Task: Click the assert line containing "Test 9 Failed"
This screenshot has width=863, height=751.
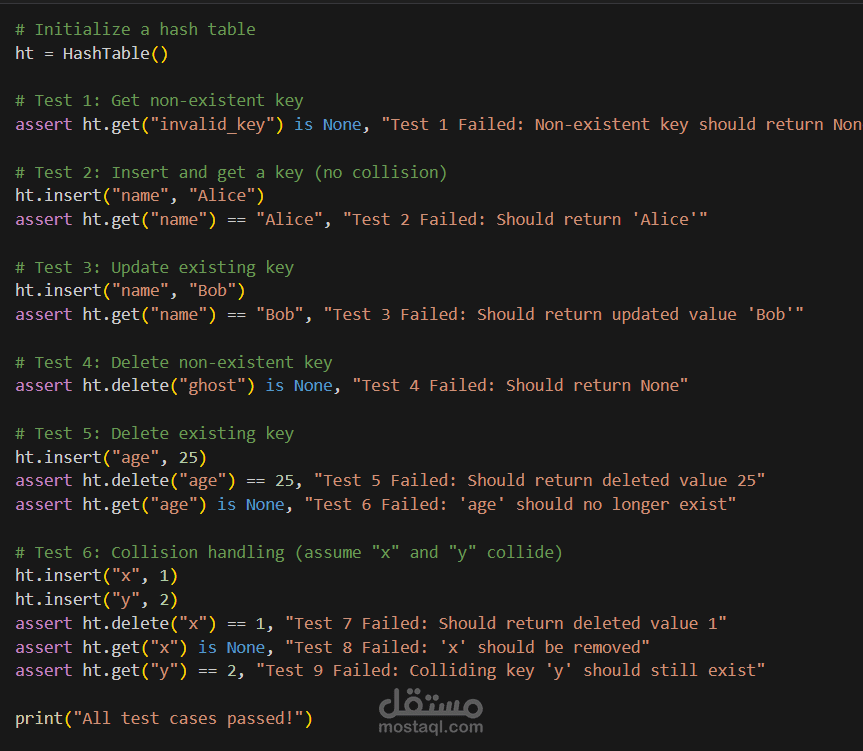Action: click(x=390, y=671)
